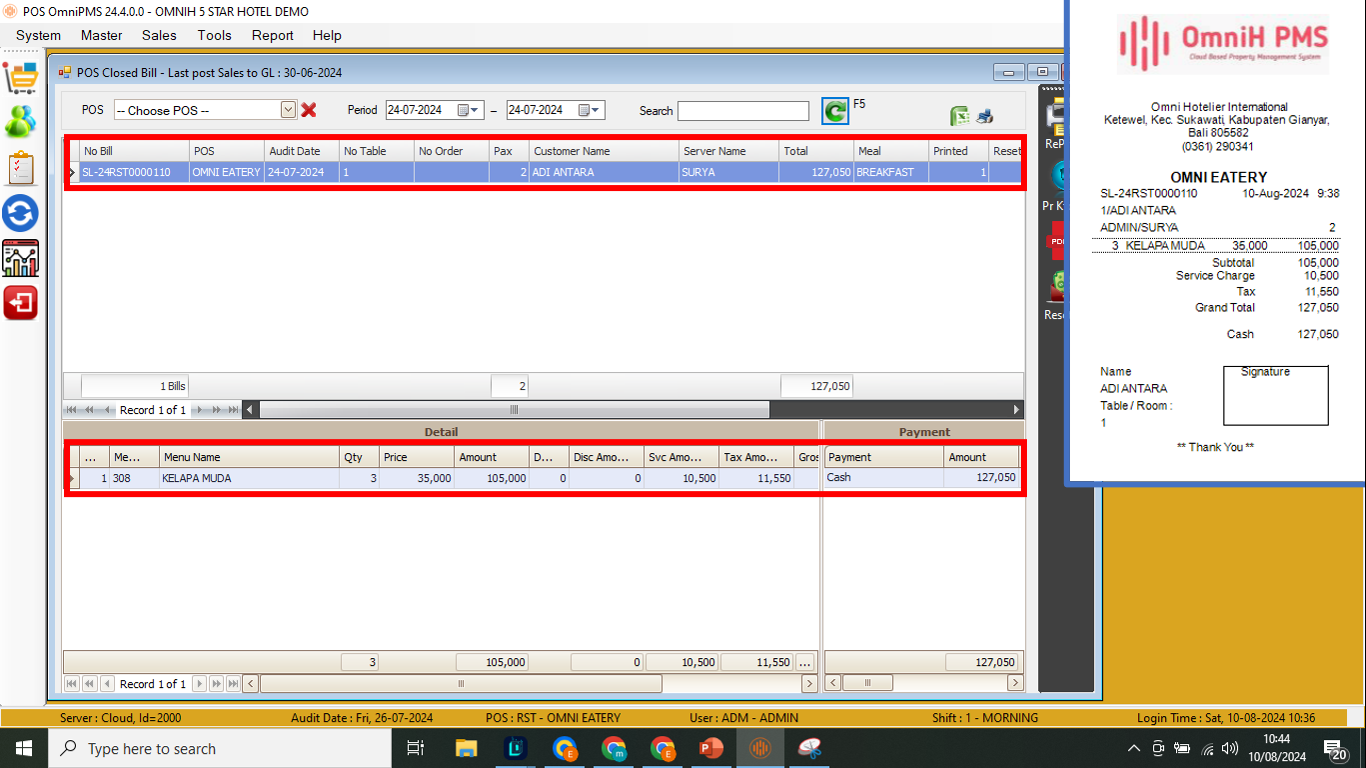Go to last record in detail navigator

(233, 684)
